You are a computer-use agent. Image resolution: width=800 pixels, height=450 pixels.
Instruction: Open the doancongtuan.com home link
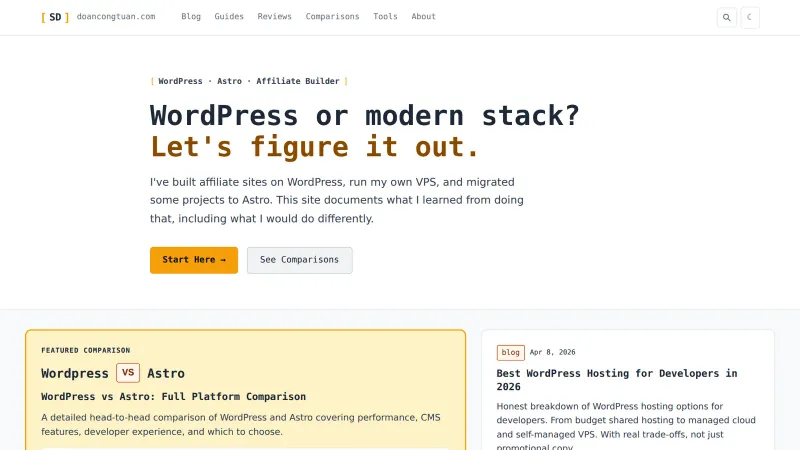(116, 16)
